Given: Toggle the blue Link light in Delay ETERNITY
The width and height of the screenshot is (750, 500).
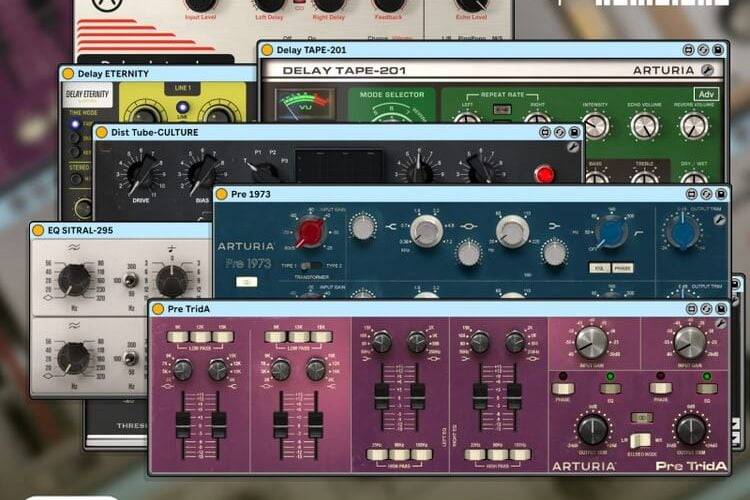Looking at the screenshot, I should (x=182, y=107).
